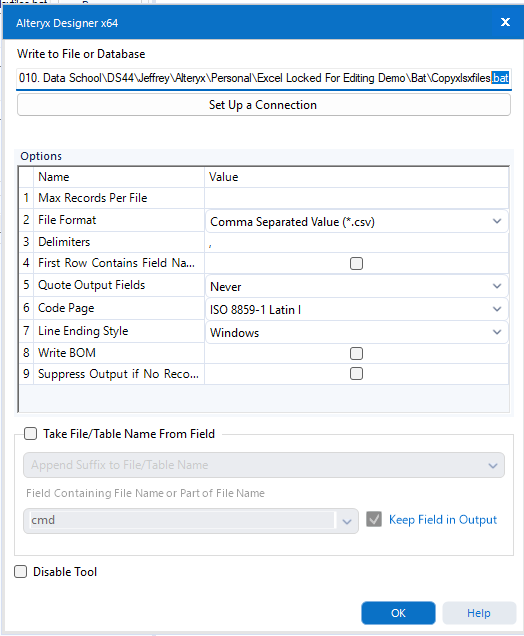Enable the Write BOM checkbox
Image resolution: width=524 pixels, height=636 pixels.
tap(356, 353)
